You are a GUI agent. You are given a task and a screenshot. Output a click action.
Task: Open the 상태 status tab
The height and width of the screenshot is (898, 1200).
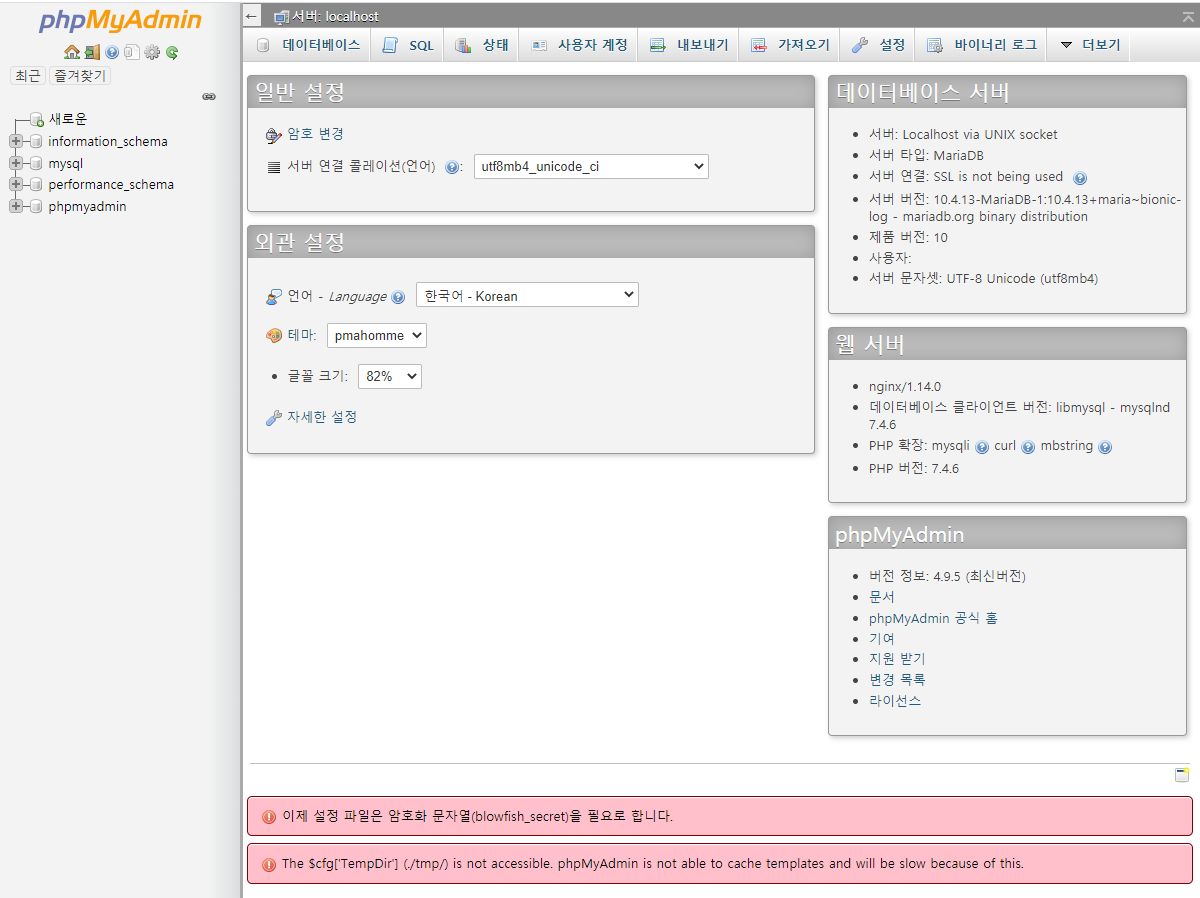pos(482,45)
